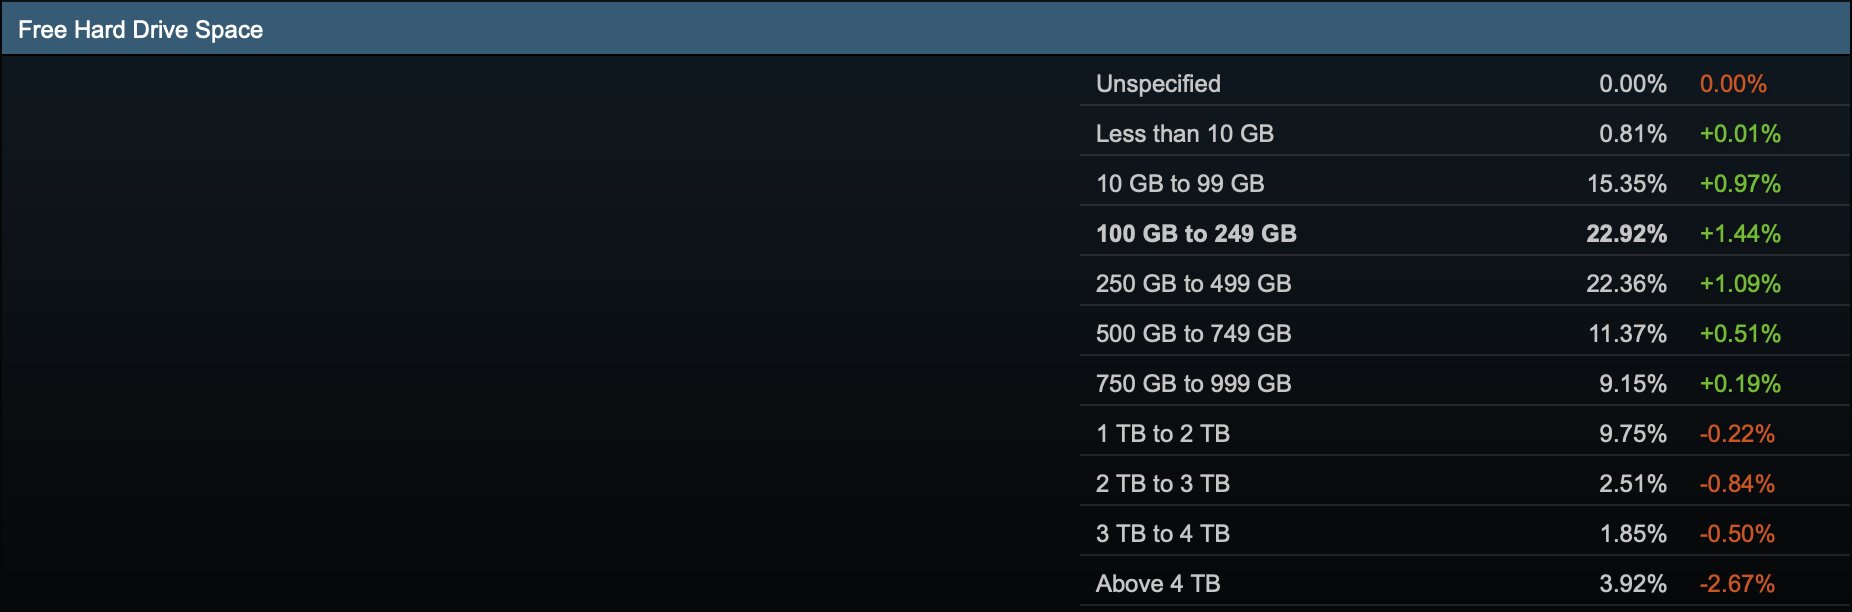Viewport: 1852px width, 612px height.
Task: Select the 10 GB to 99 GB row
Action: [1465, 181]
